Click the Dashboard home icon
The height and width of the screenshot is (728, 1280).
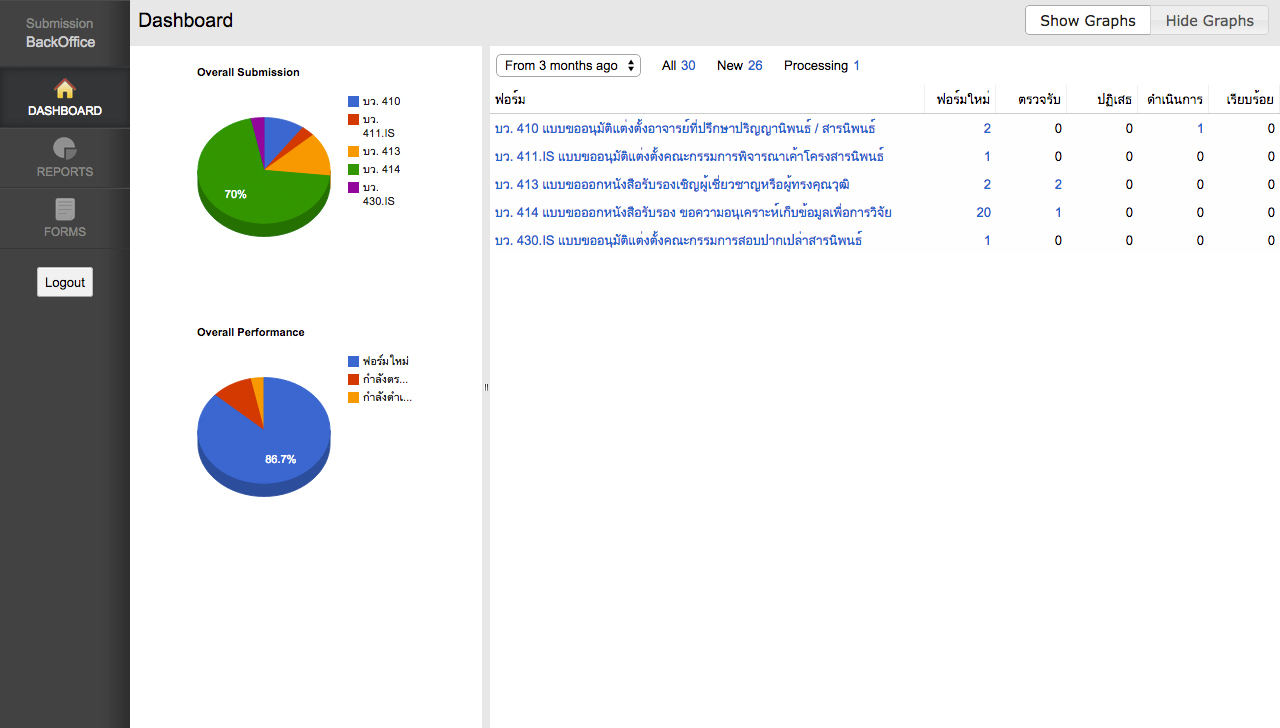[65, 88]
